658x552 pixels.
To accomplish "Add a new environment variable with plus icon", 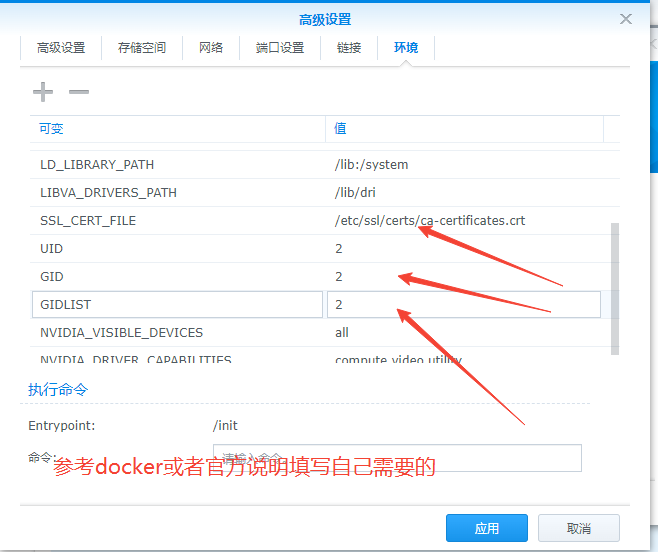I will [x=43, y=92].
